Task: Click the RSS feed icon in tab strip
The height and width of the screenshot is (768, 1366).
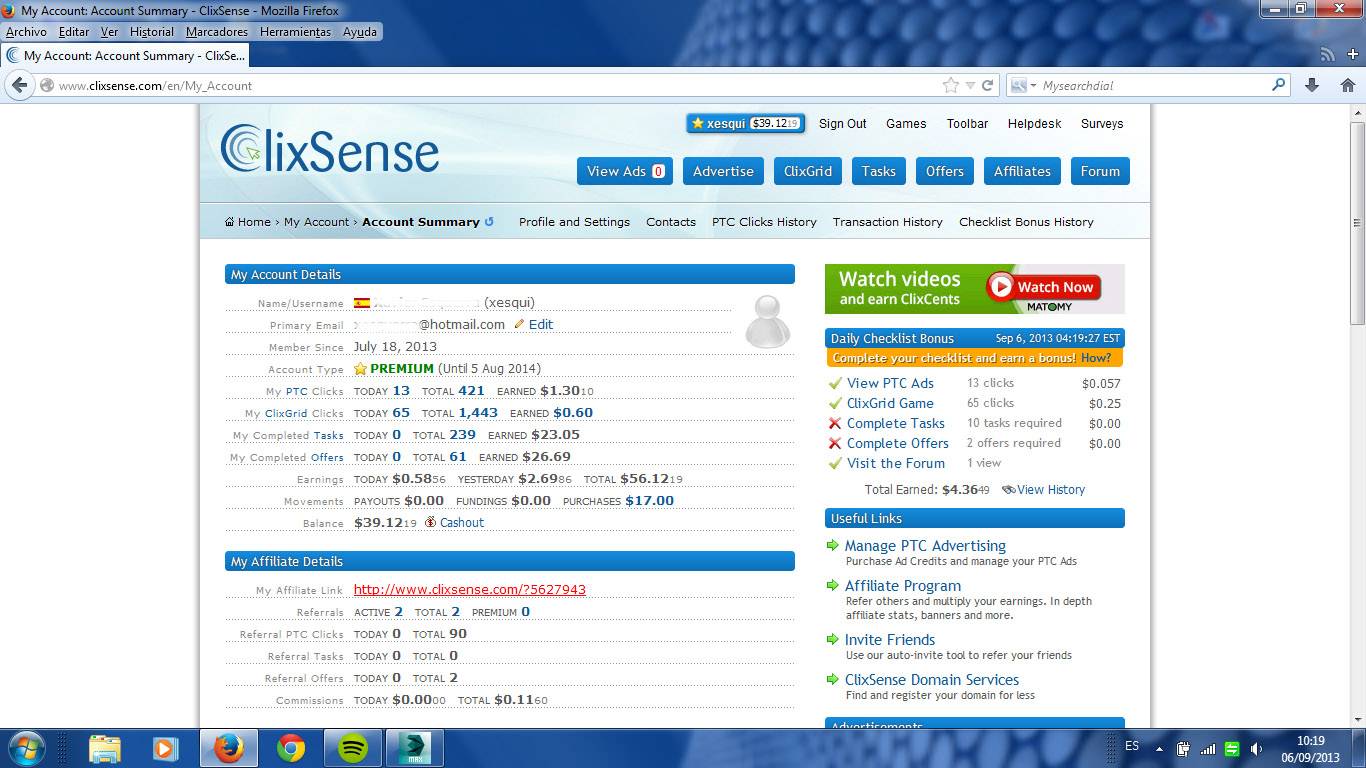Action: point(1328,55)
